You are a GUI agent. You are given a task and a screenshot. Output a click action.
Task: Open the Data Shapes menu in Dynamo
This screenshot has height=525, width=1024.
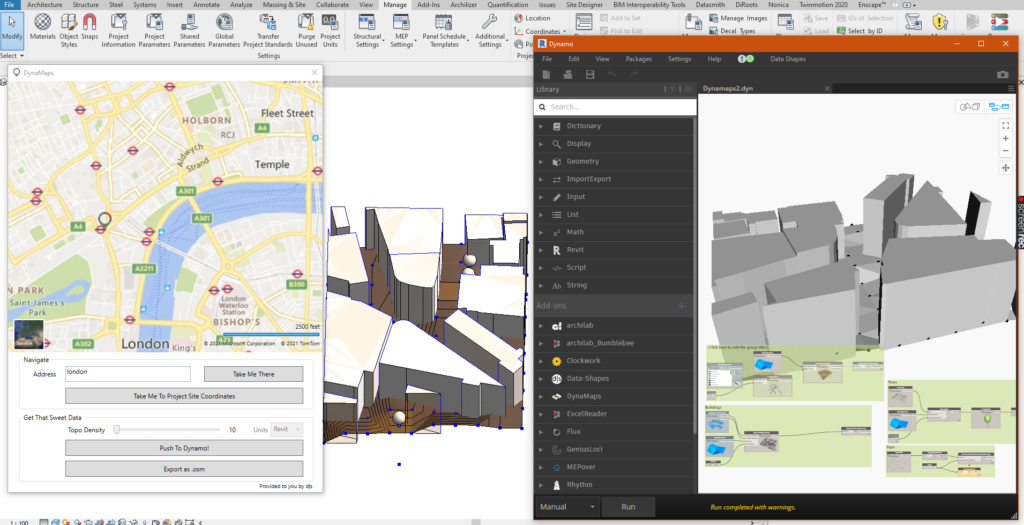tap(788, 59)
